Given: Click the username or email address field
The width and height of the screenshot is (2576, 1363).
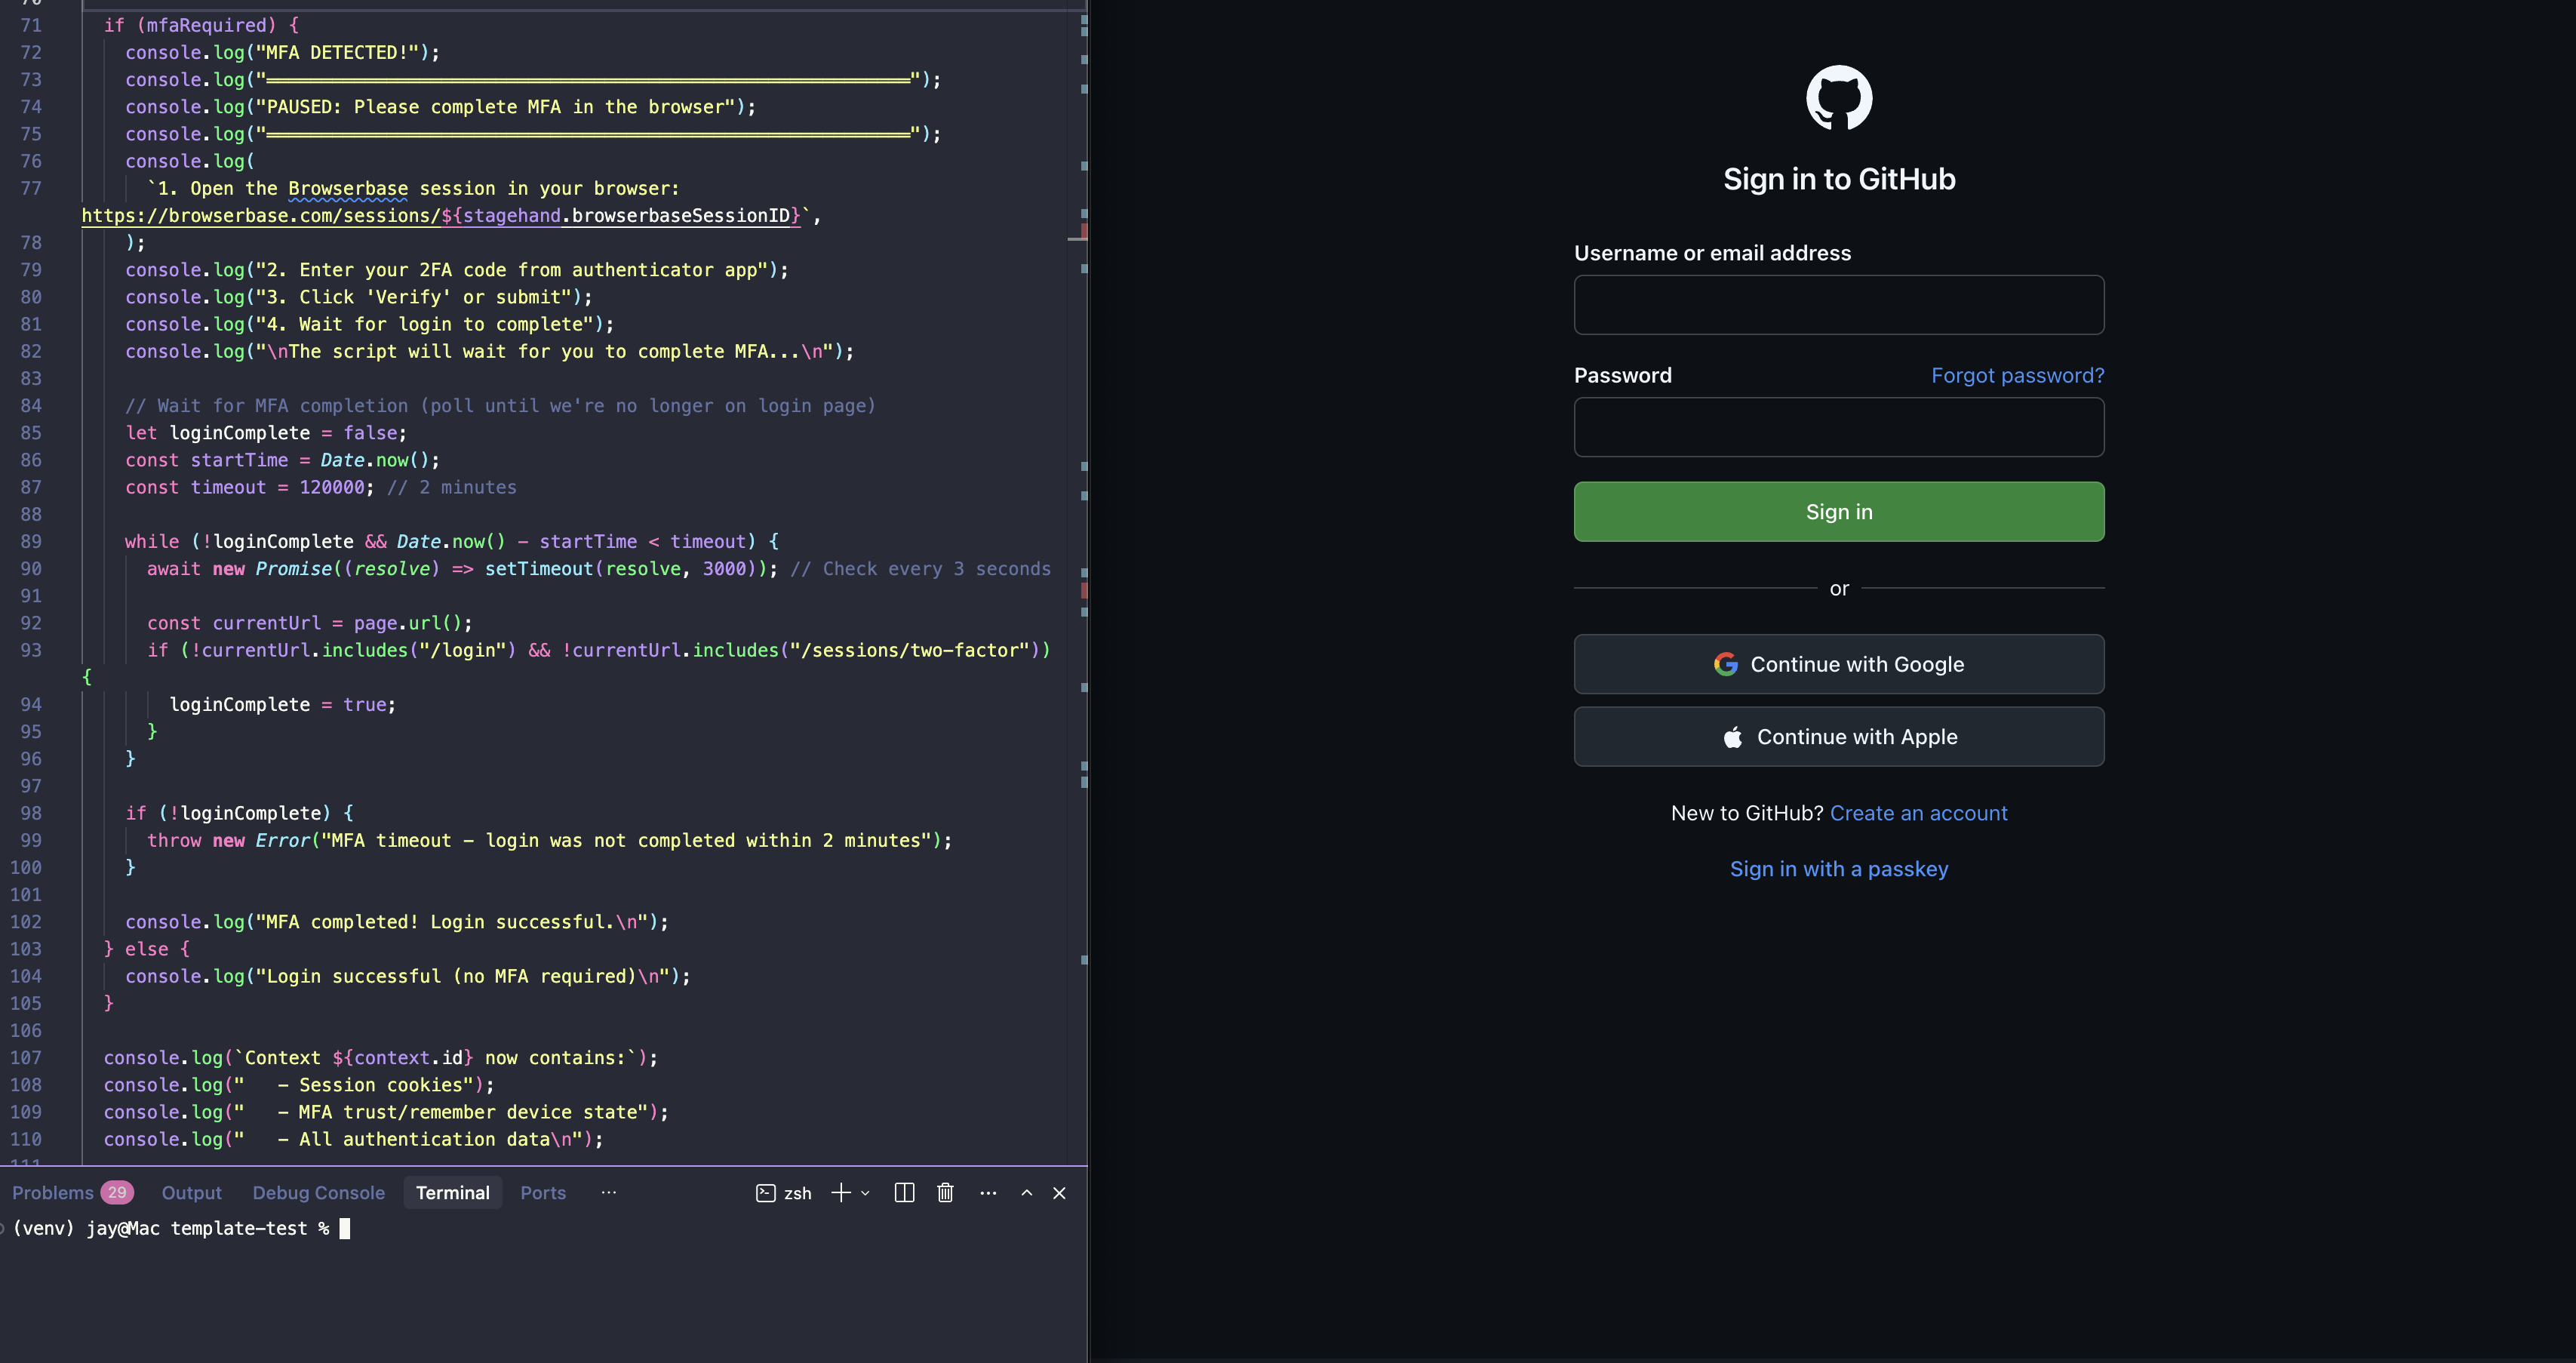Looking at the screenshot, I should [x=1839, y=305].
